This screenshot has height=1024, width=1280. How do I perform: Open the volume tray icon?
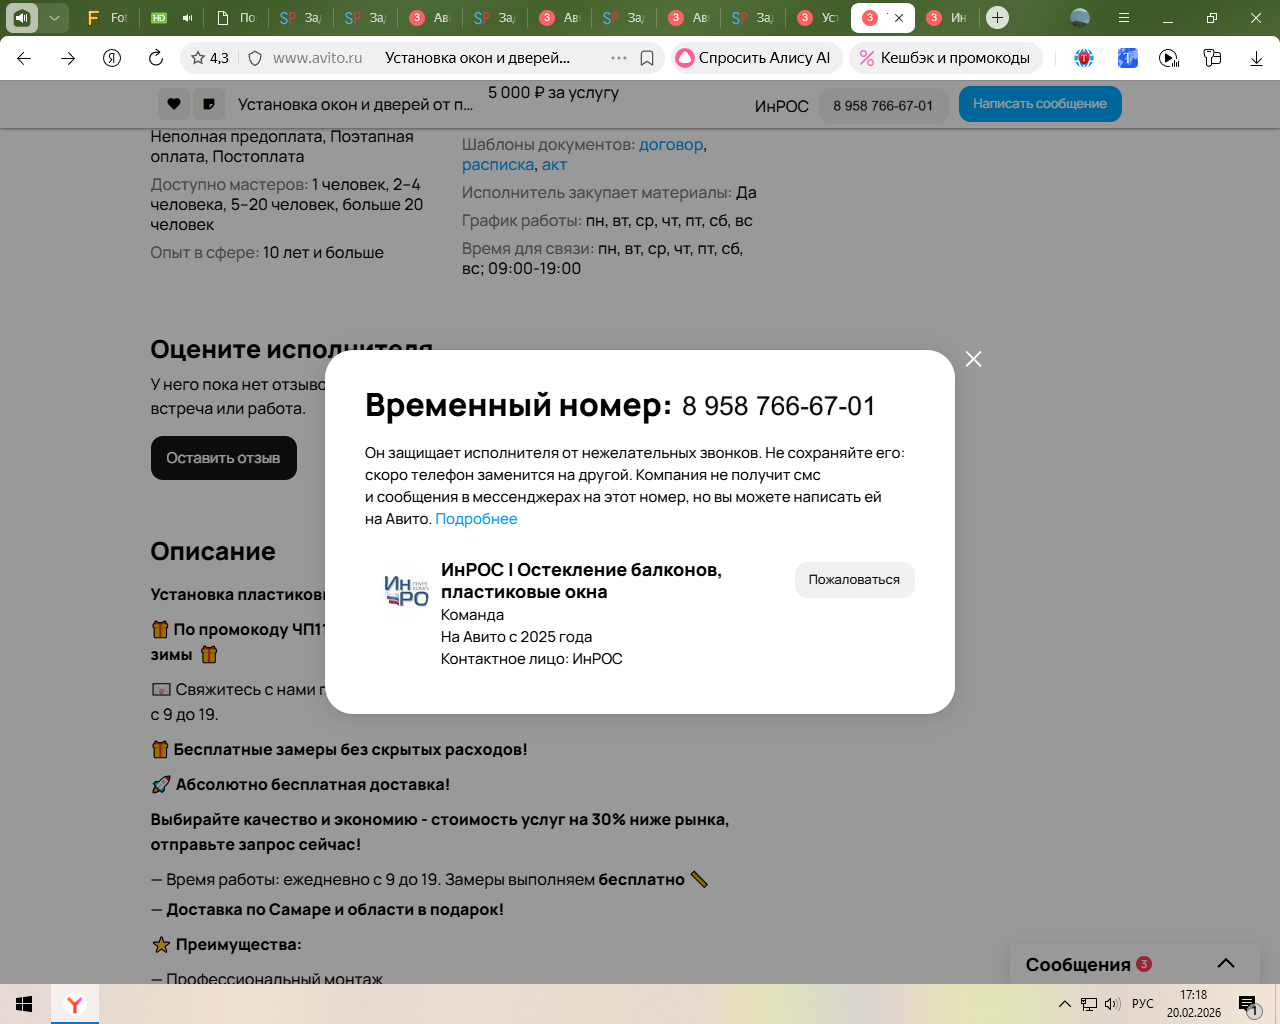point(1112,1004)
